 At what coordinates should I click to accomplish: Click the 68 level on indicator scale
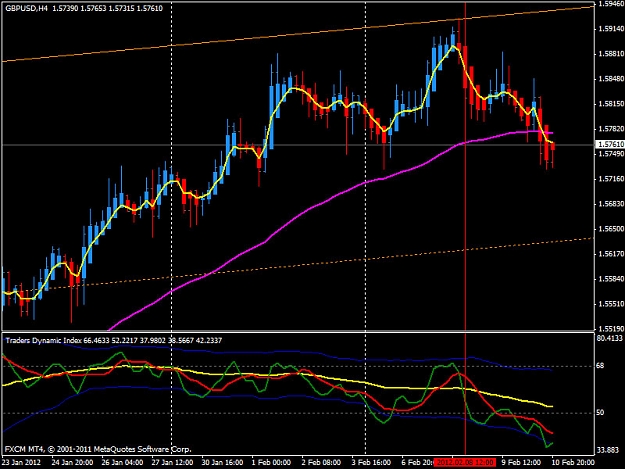[x=601, y=366]
